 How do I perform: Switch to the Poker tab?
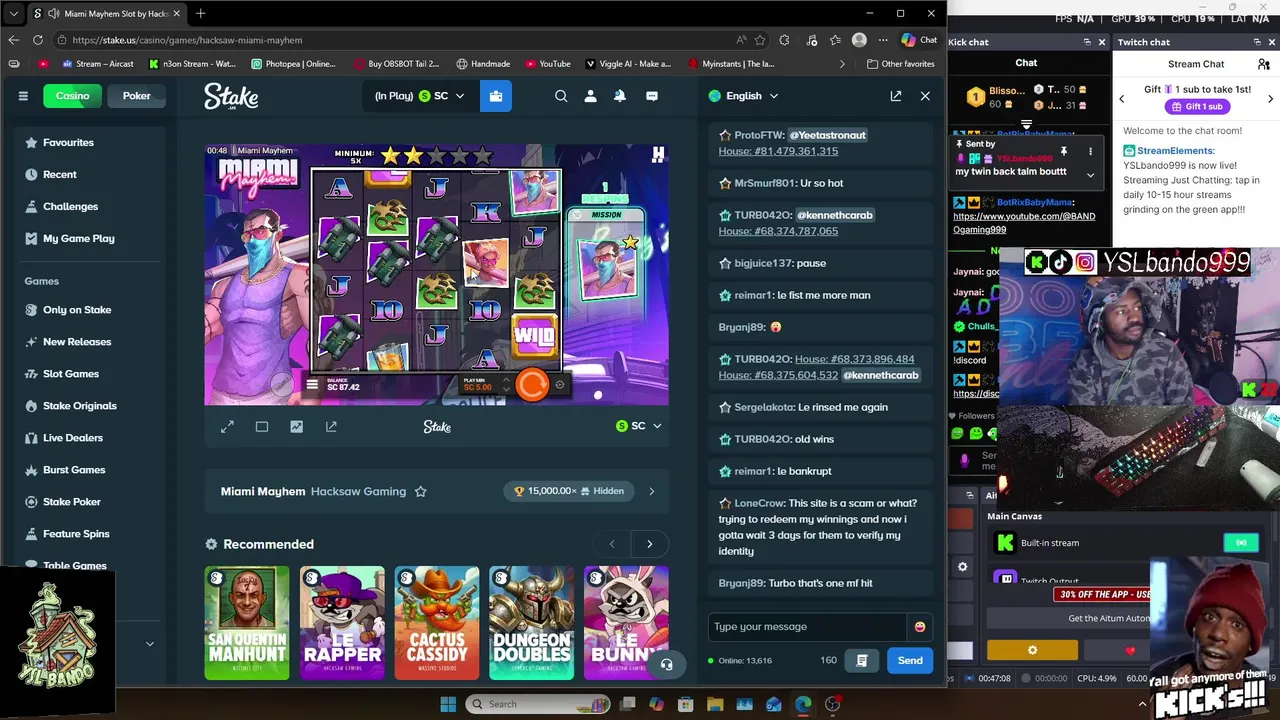point(137,96)
